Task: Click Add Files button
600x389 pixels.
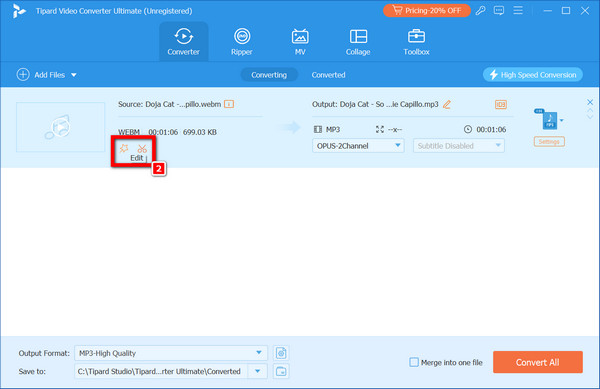Action: point(41,75)
